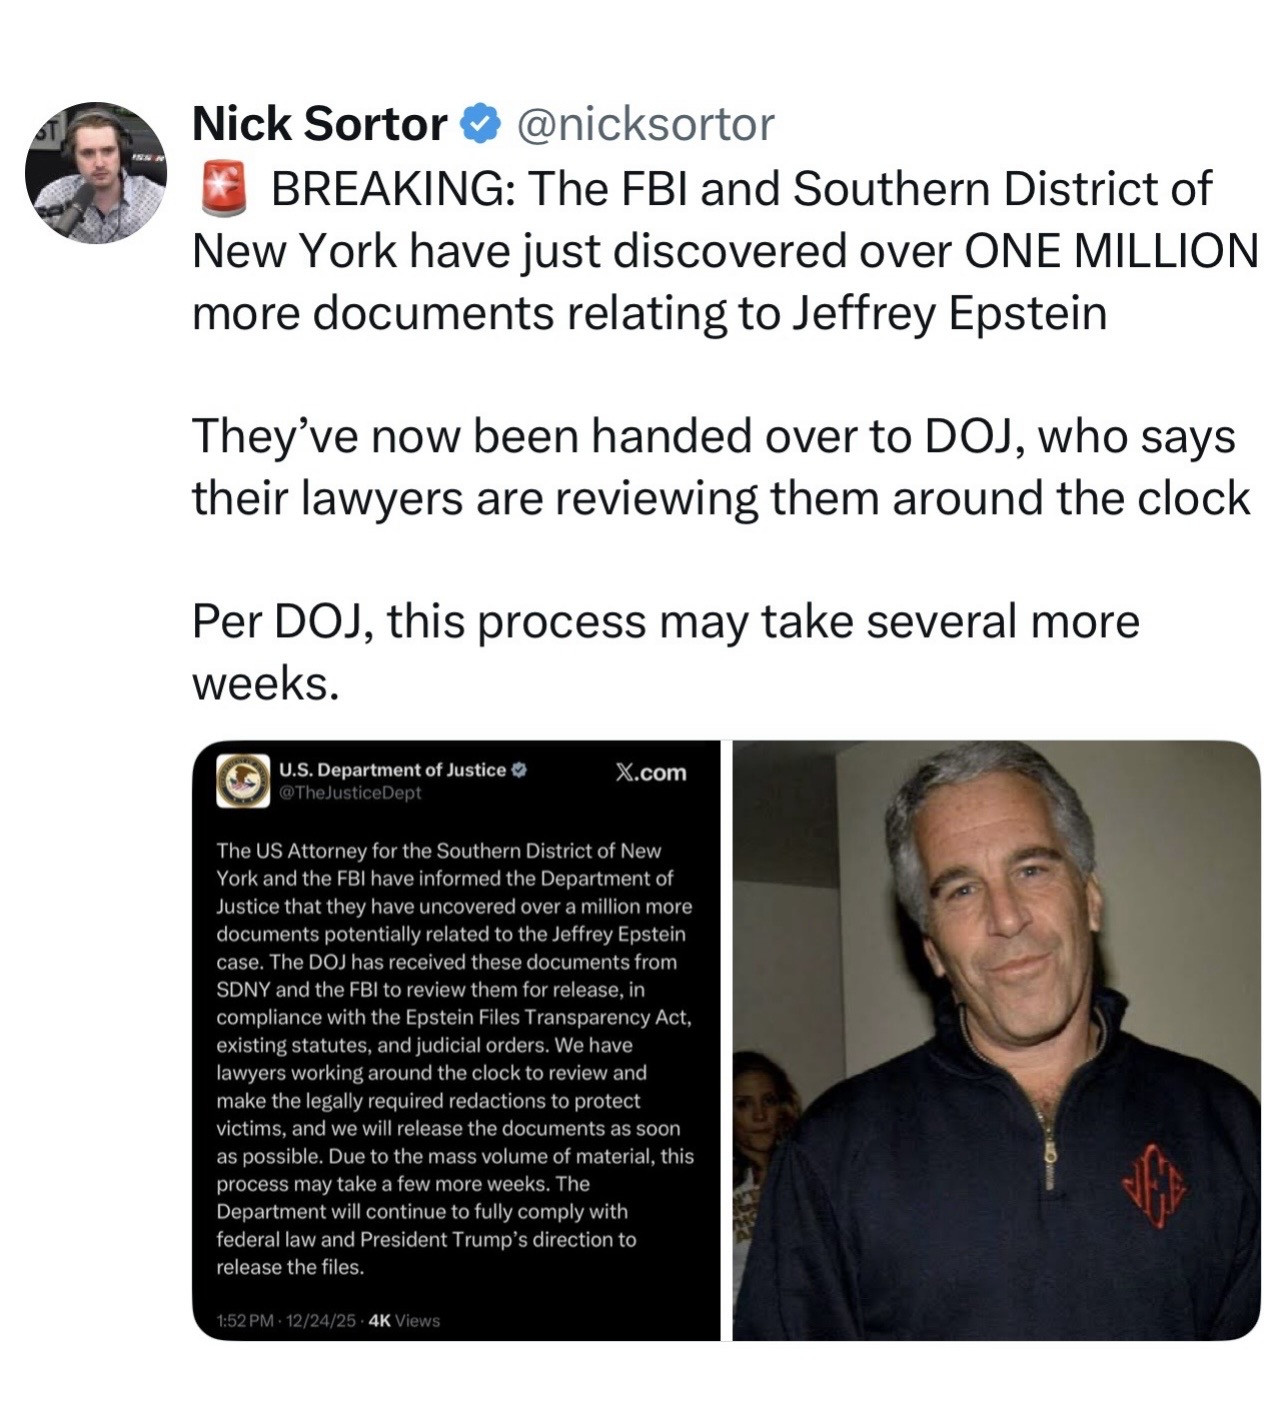Select the sentence "Per DOJ, this process may take"

[666, 652]
